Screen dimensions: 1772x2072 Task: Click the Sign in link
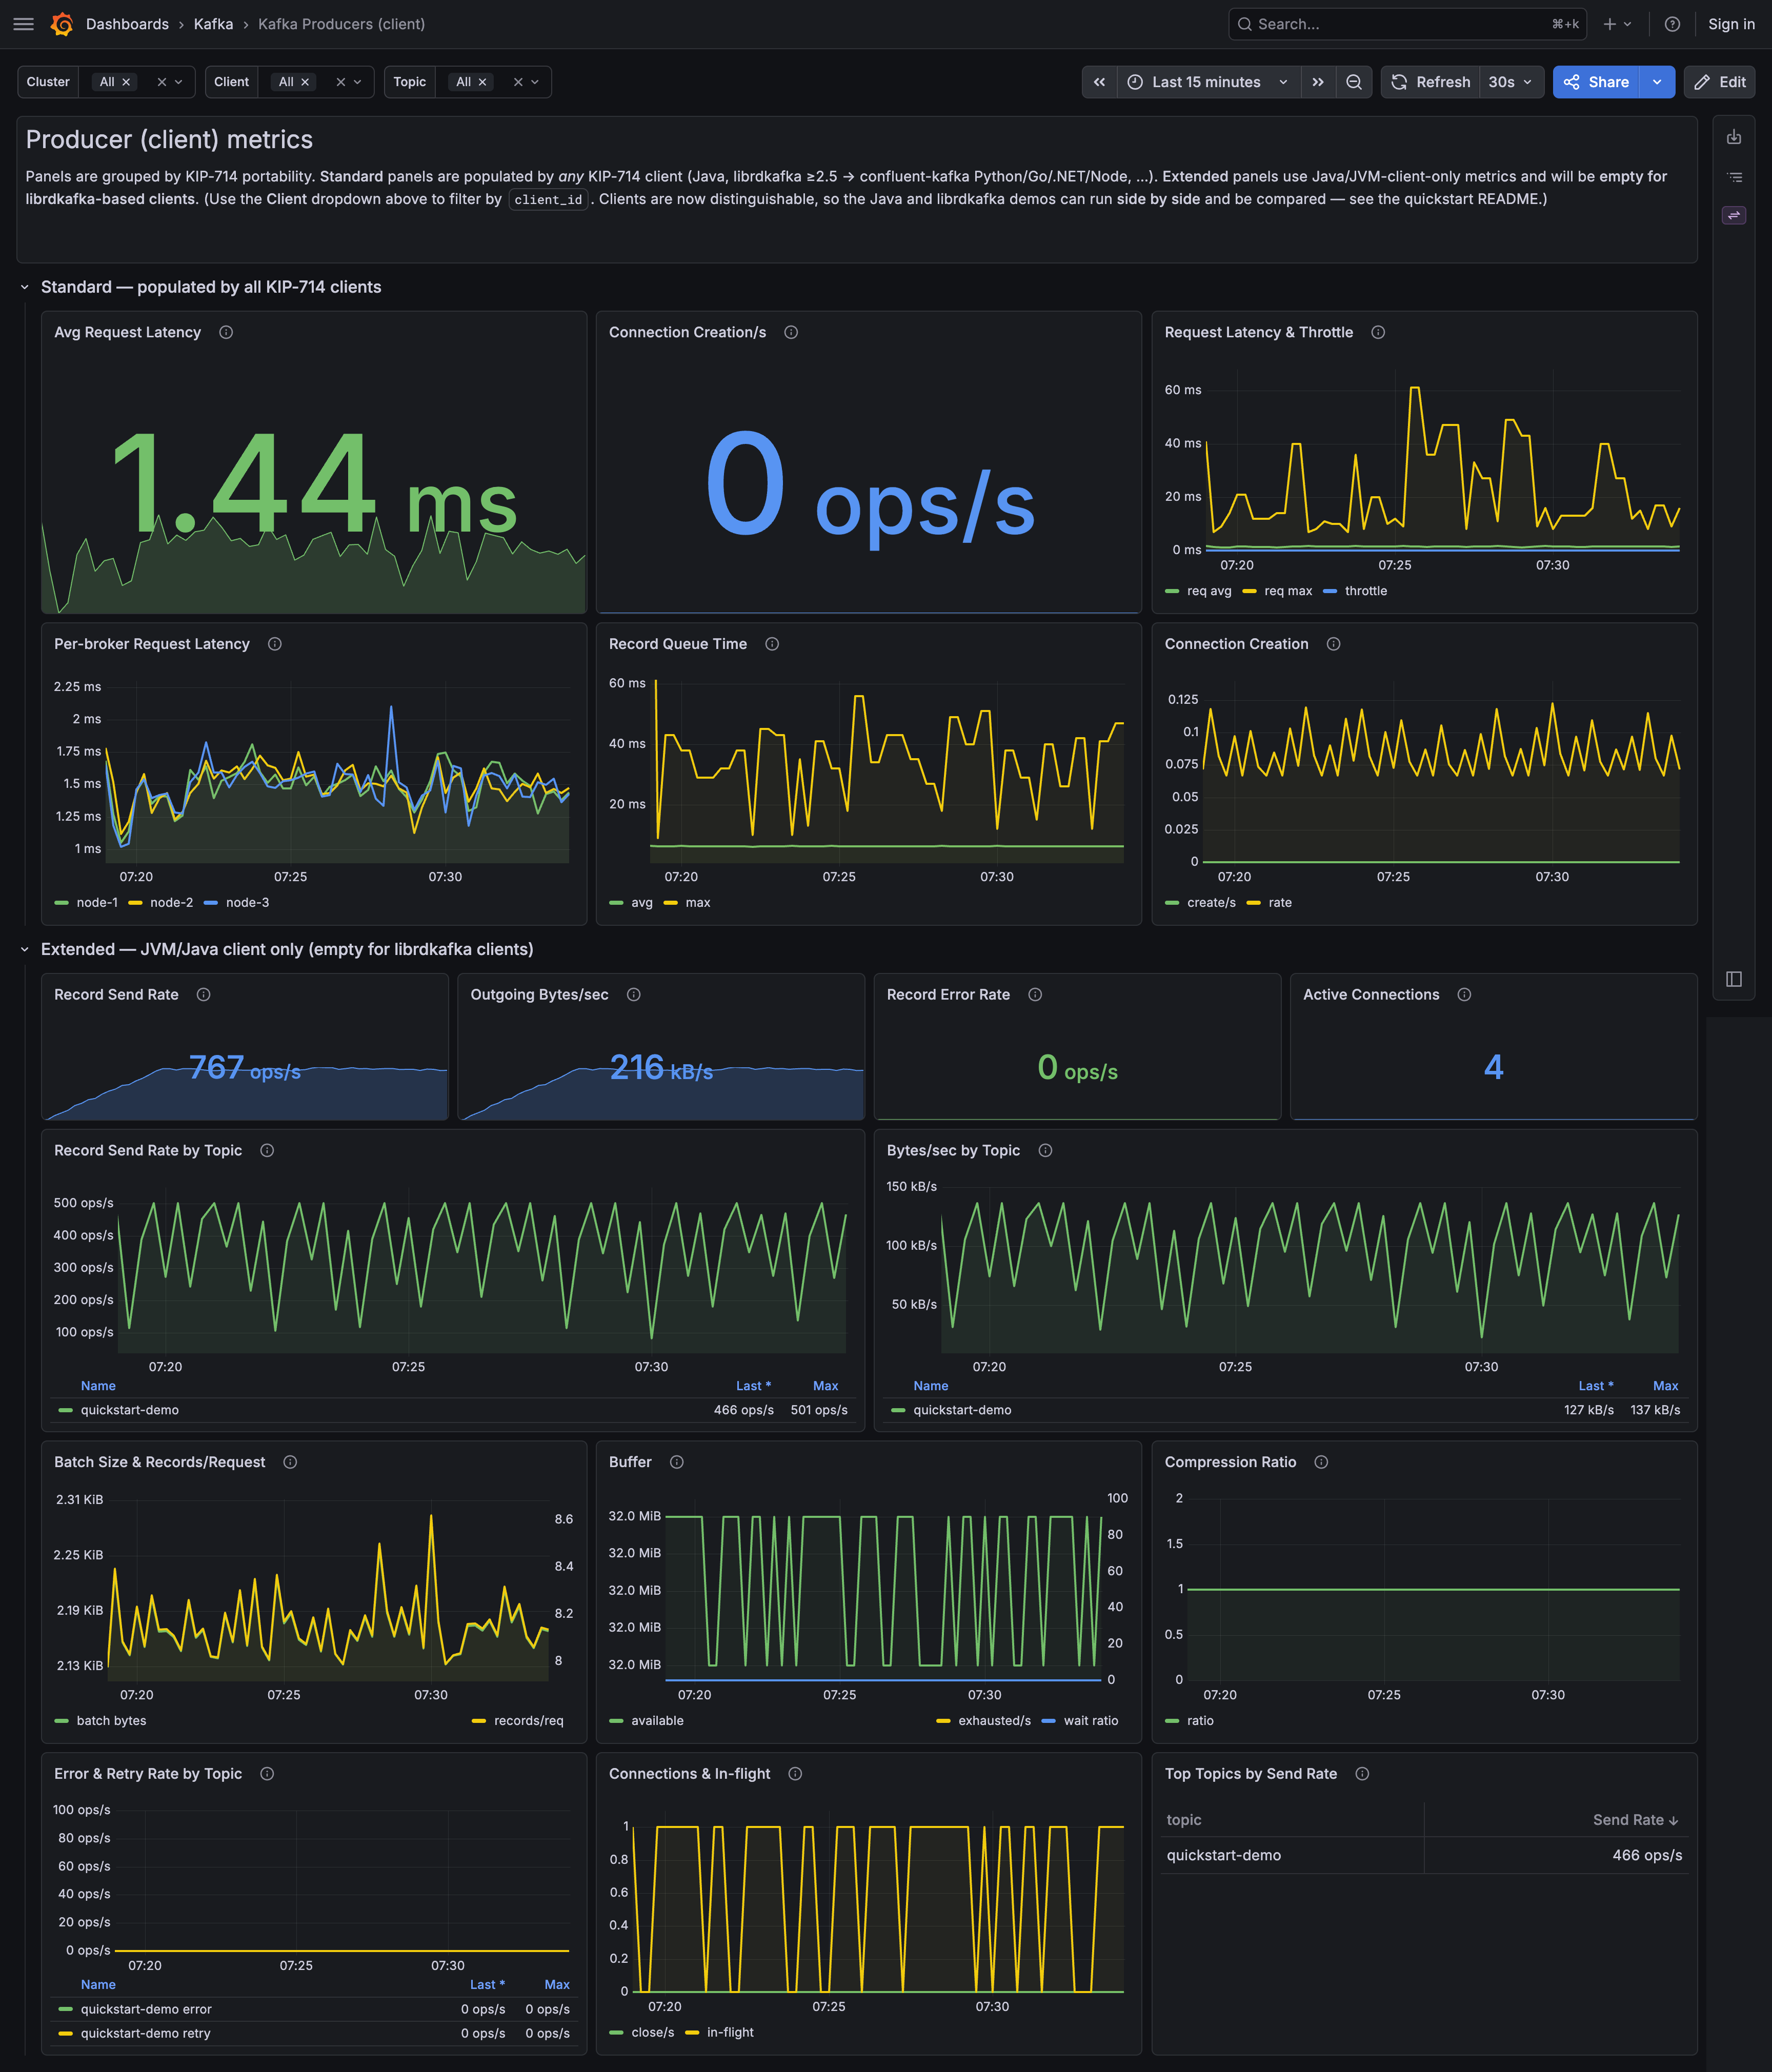(x=1731, y=24)
